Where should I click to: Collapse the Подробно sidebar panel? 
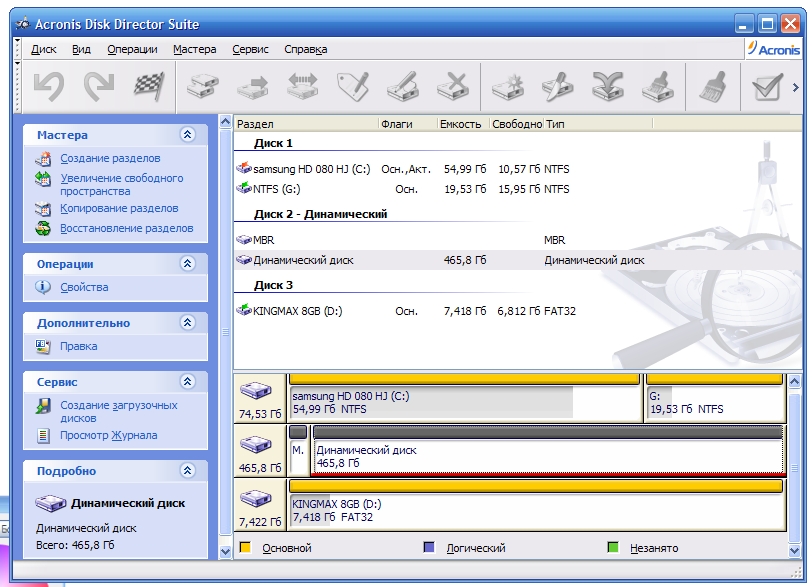187,471
